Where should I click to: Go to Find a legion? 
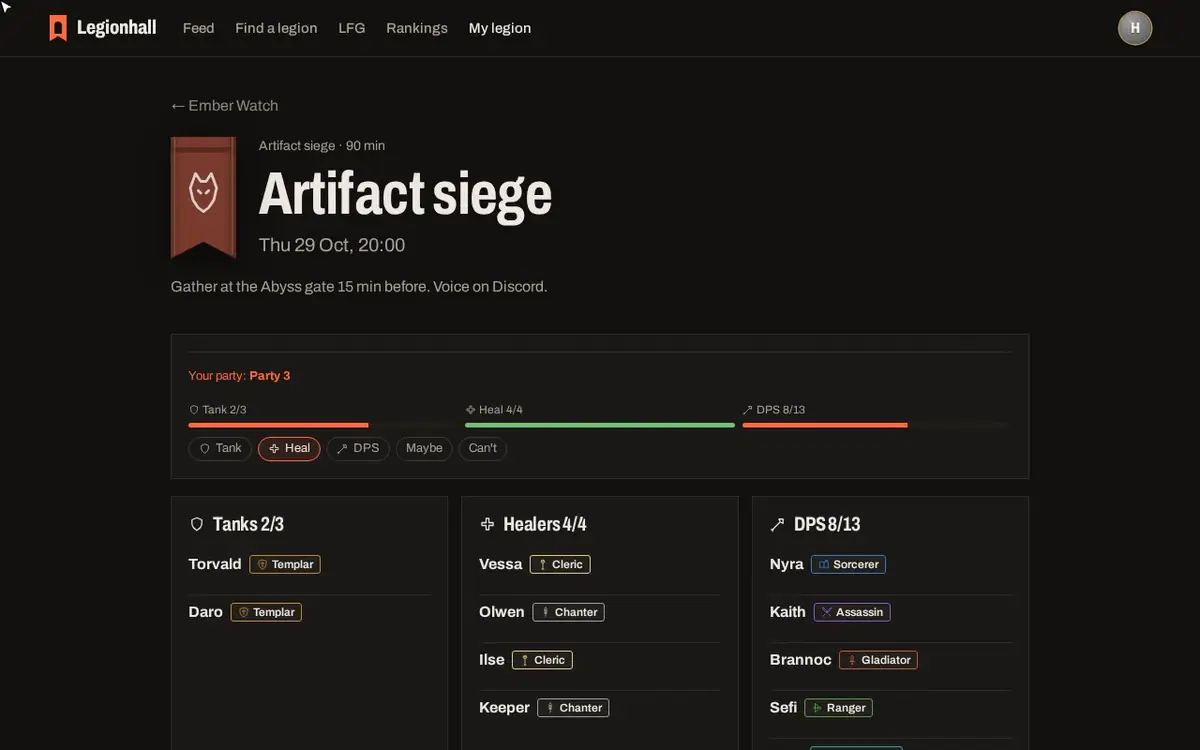click(x=276, y=28)
